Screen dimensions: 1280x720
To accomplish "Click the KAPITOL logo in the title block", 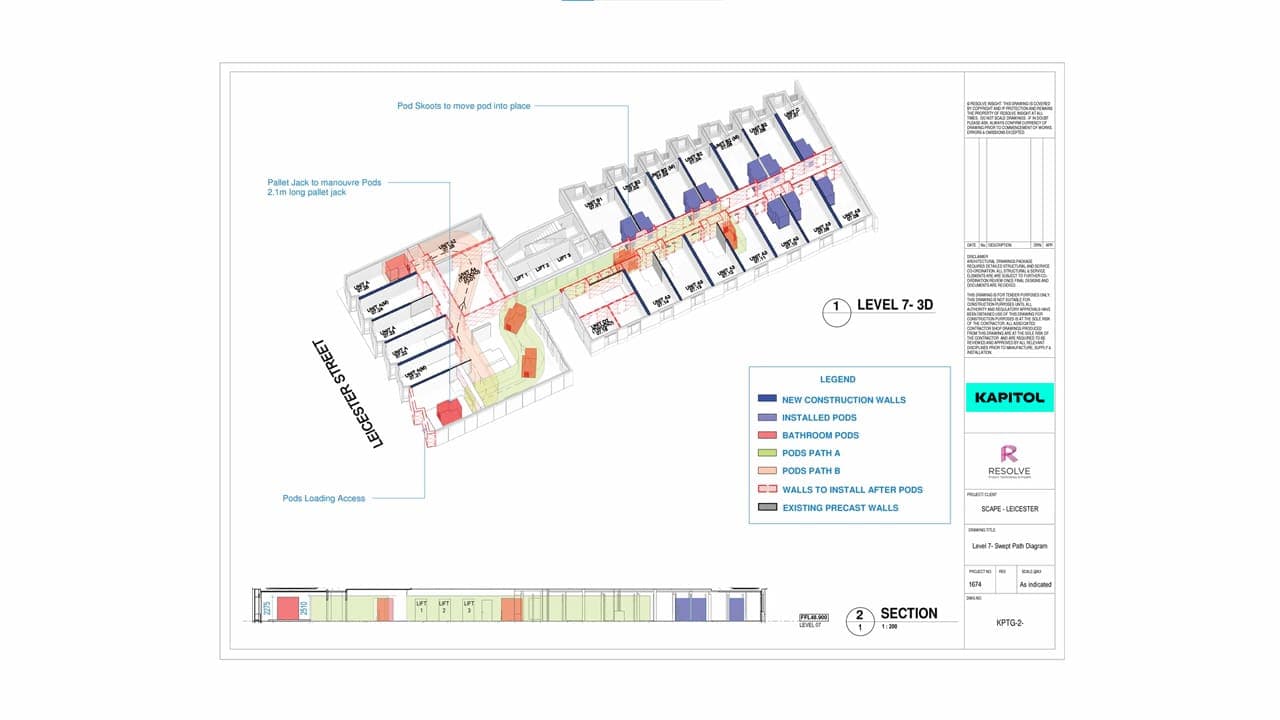I will 1009,397.
